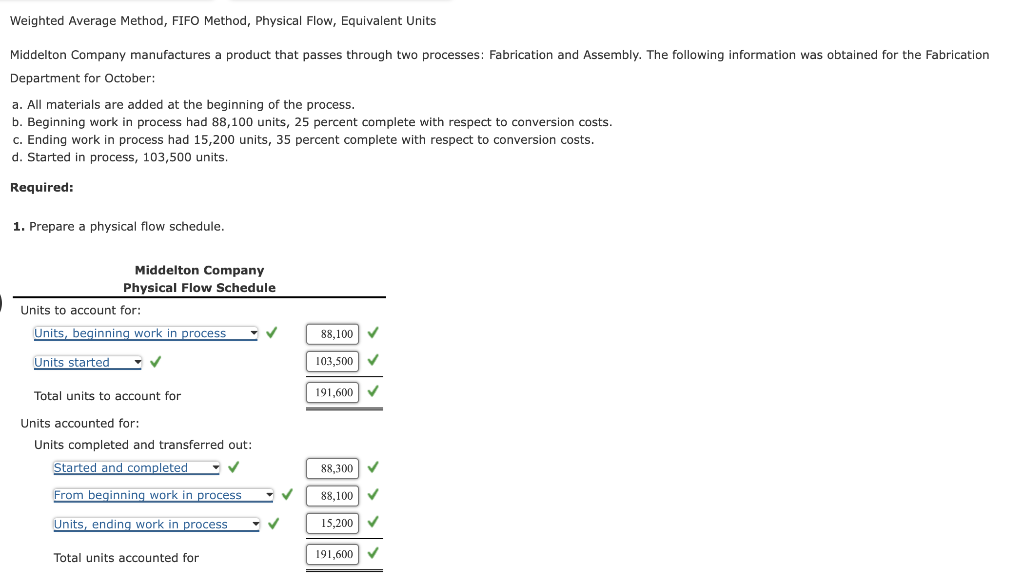
Task: Select the 191,600 total units accounted field
Action: click(332, 553)
